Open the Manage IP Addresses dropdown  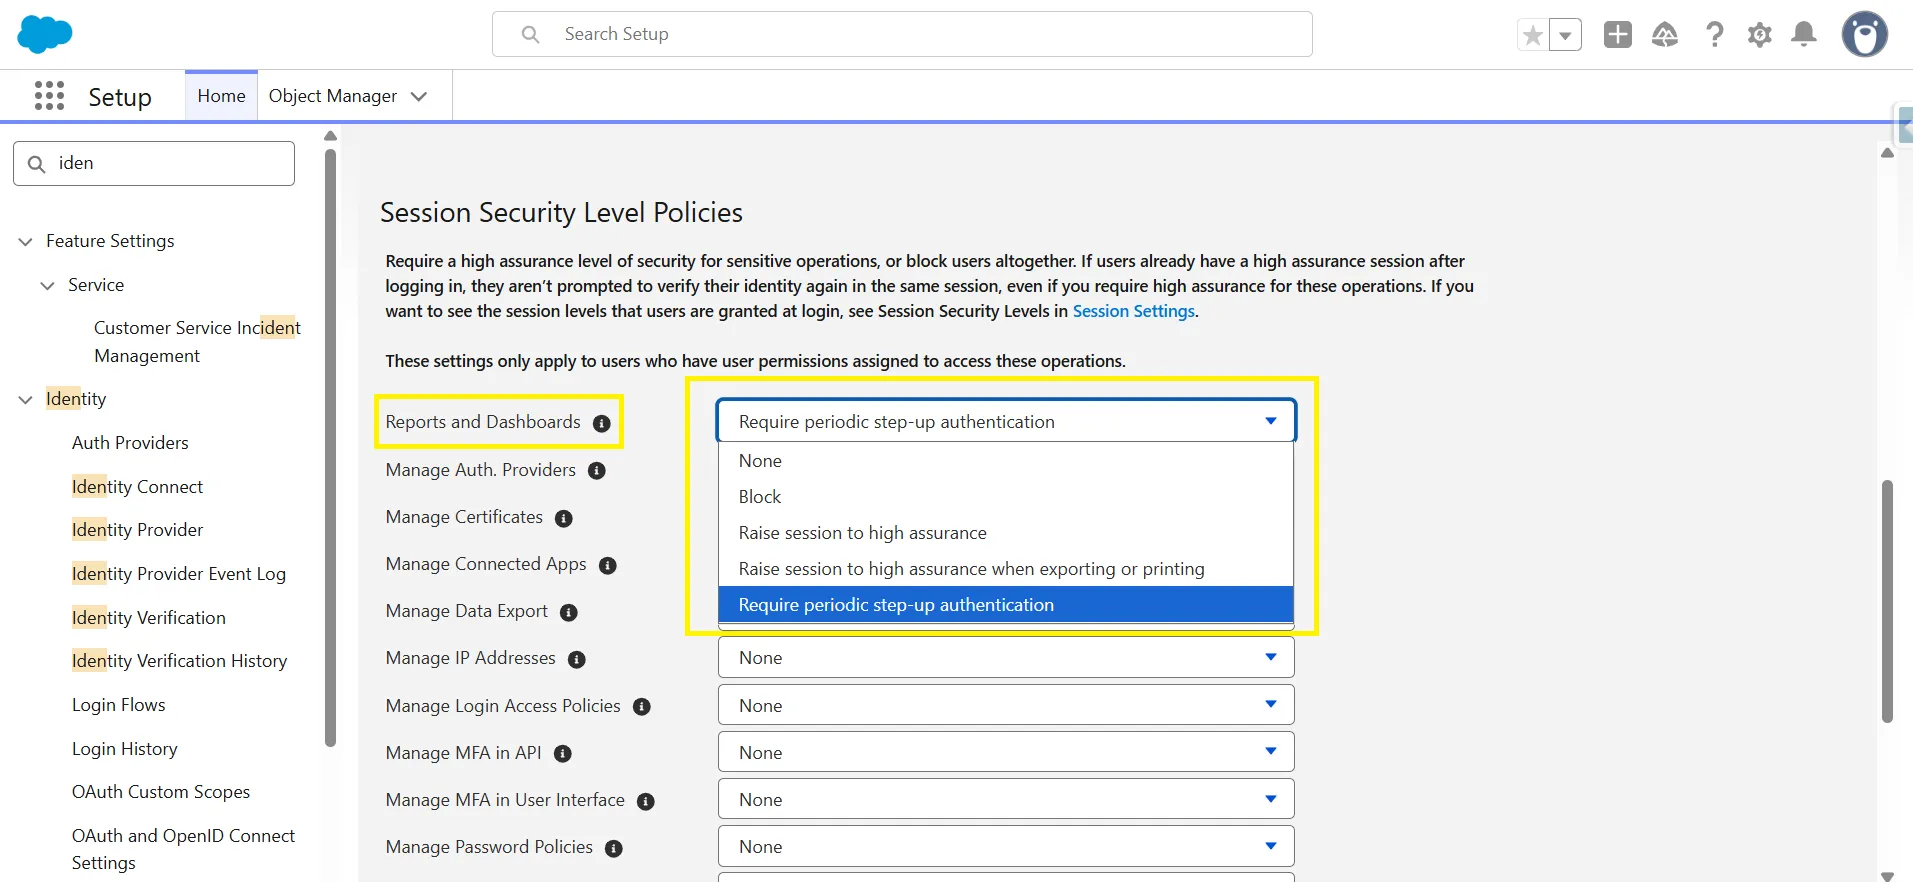(x=1006, y=657)
